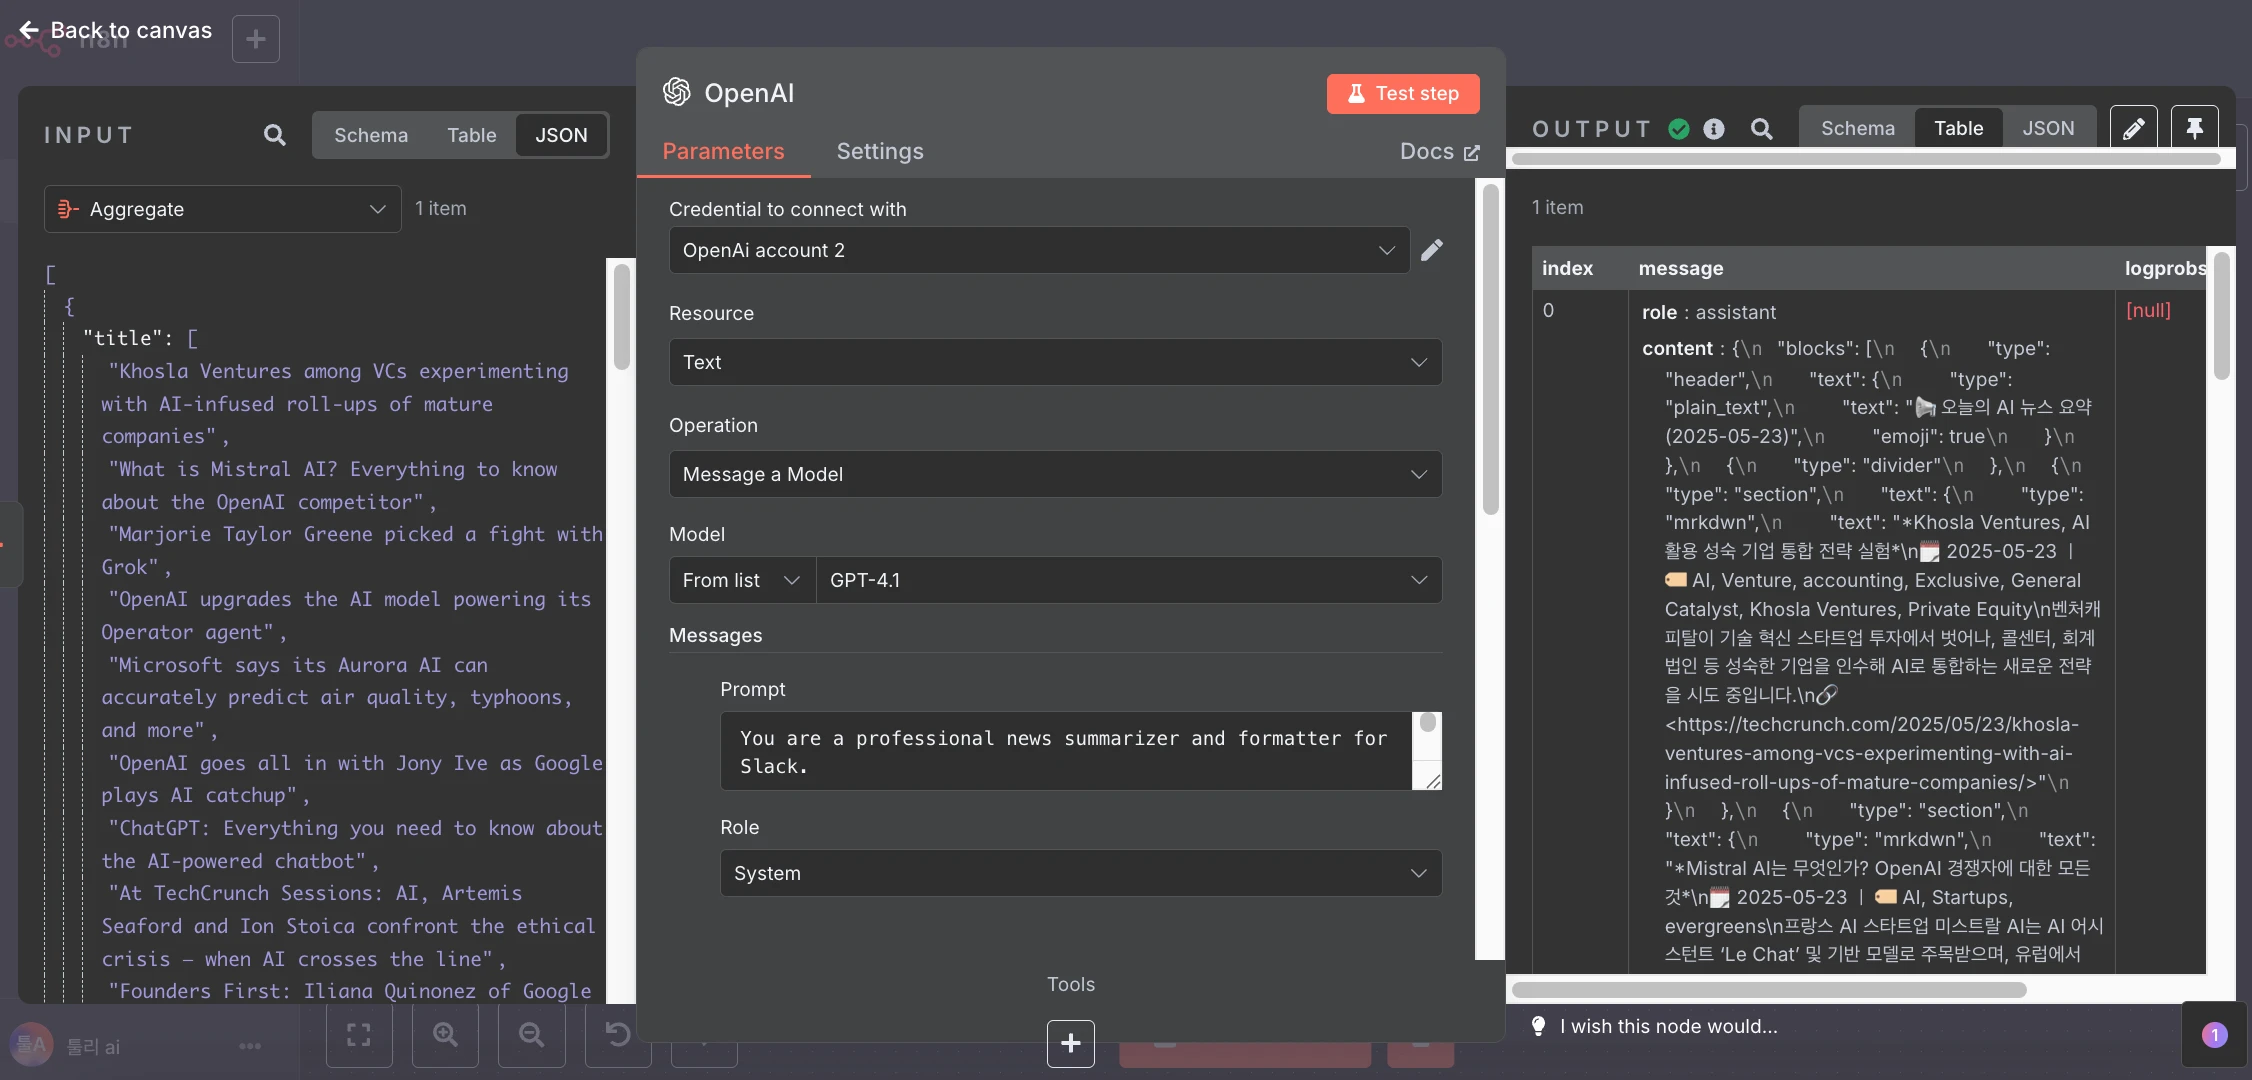Click the [null] logprobs cell

pyautogui.click(x=2148, y=310)
